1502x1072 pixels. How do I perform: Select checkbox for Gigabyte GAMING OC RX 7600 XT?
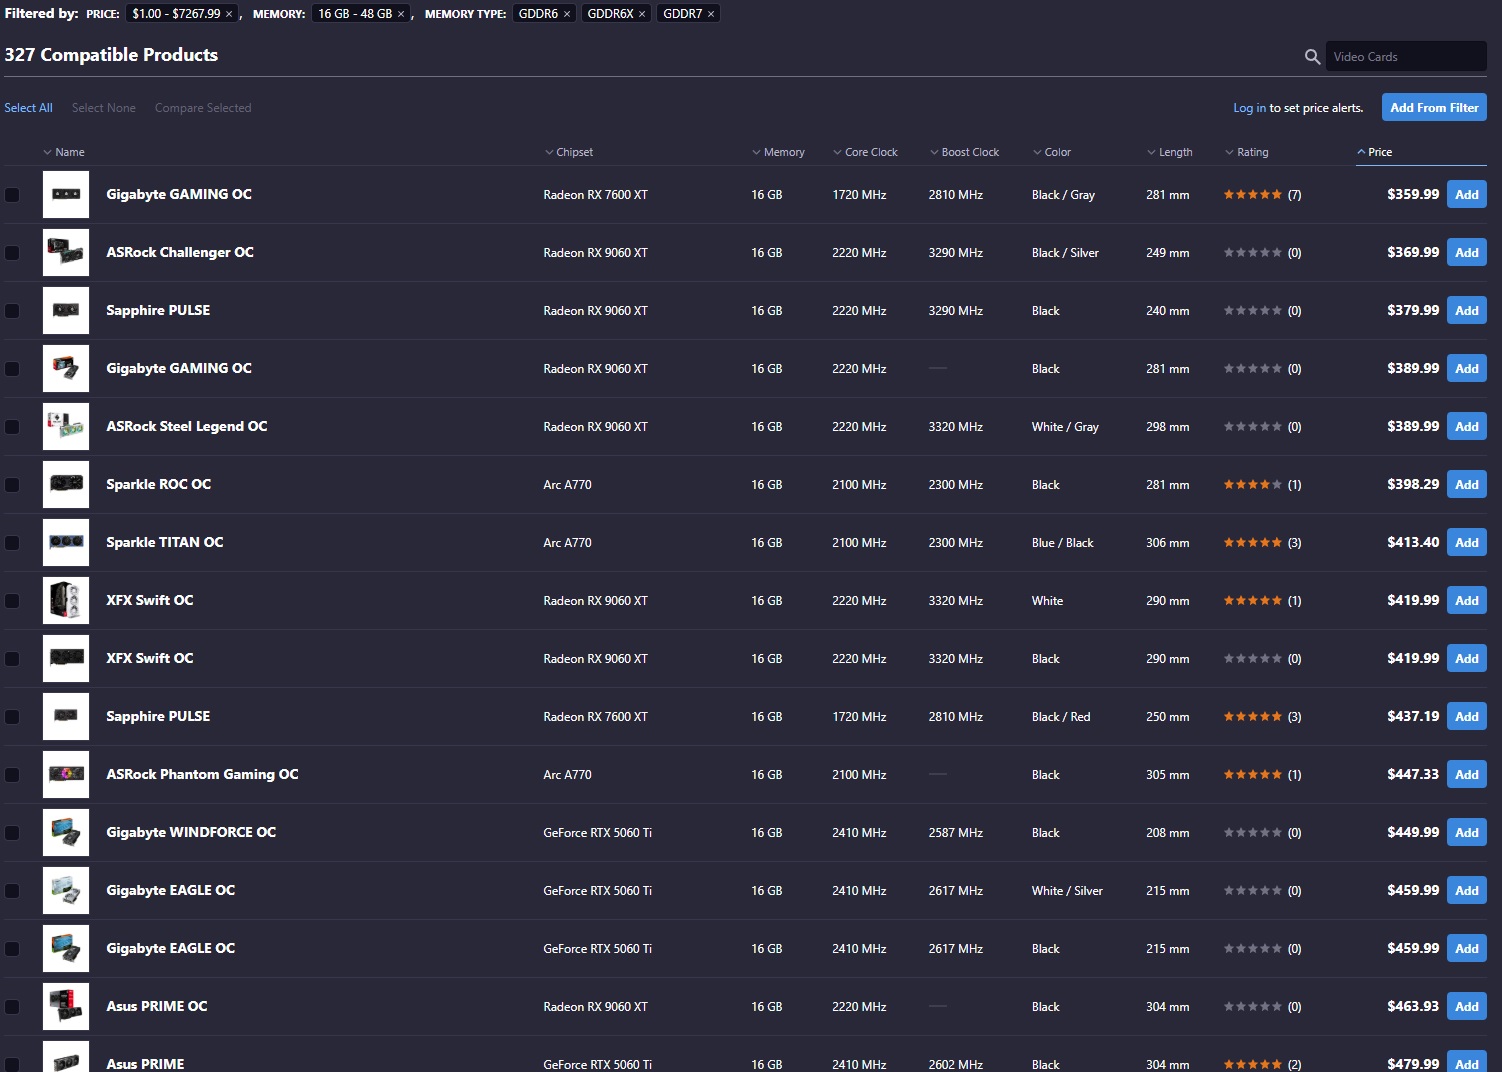point(12,195)
